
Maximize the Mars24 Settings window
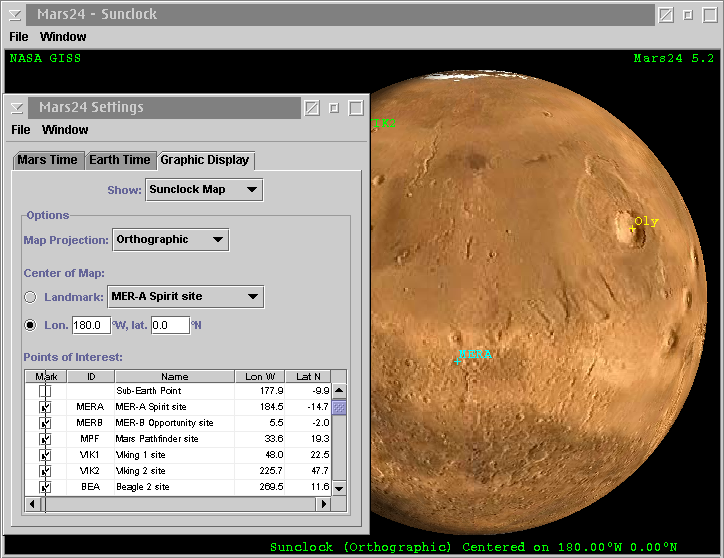[x=356, y=108]
